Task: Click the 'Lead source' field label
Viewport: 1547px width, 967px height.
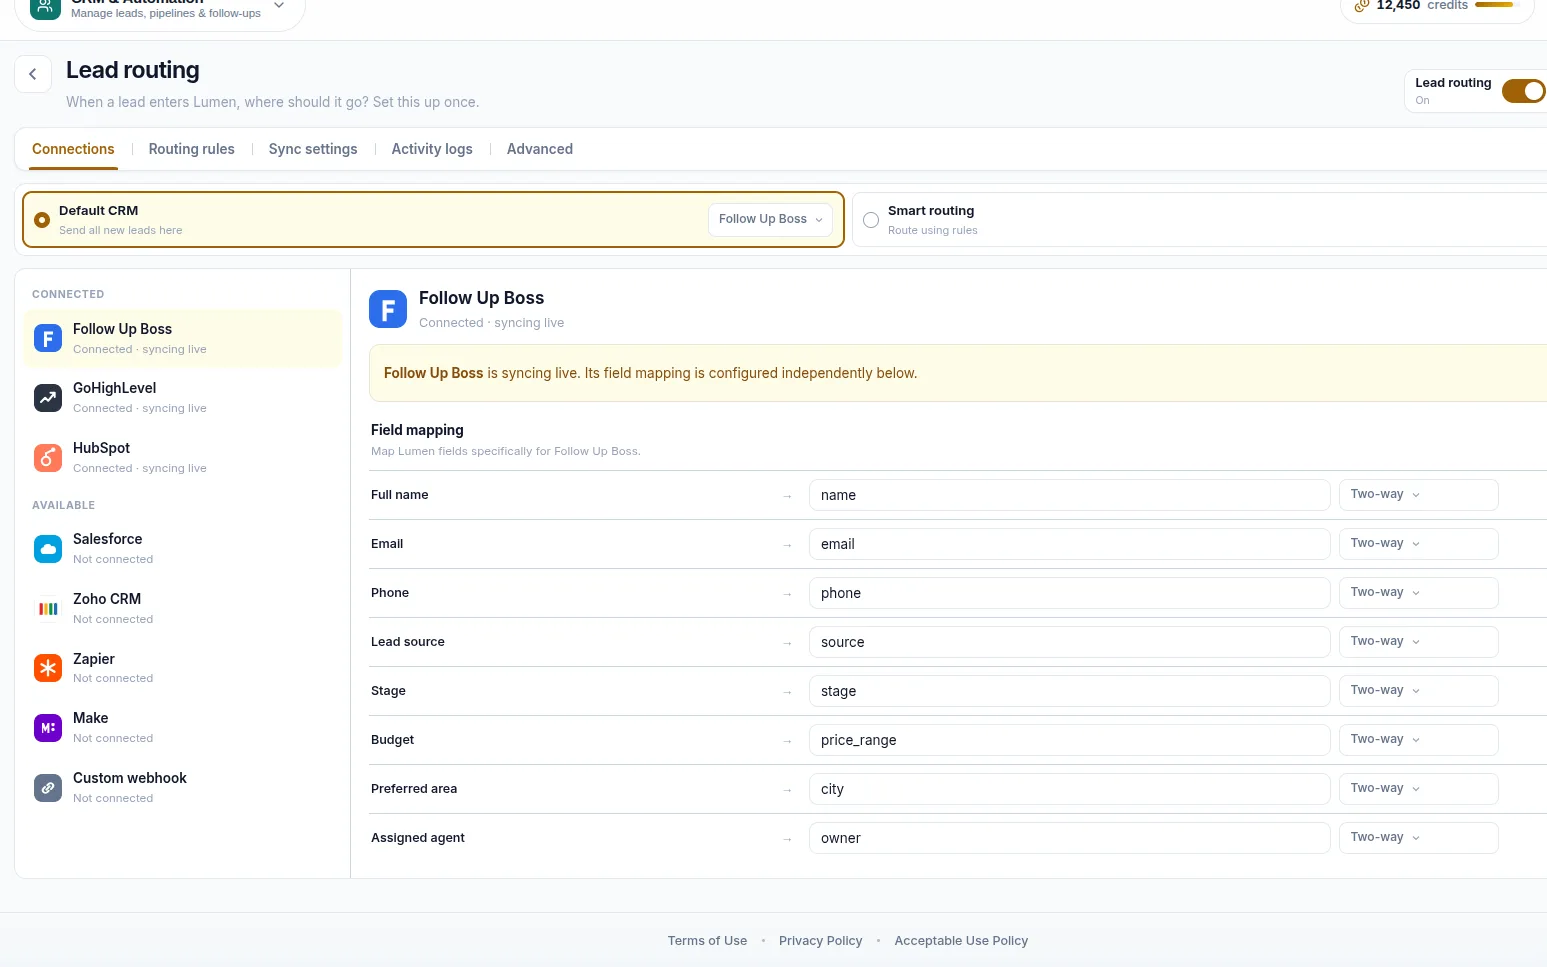Action: tap(408, 642)
